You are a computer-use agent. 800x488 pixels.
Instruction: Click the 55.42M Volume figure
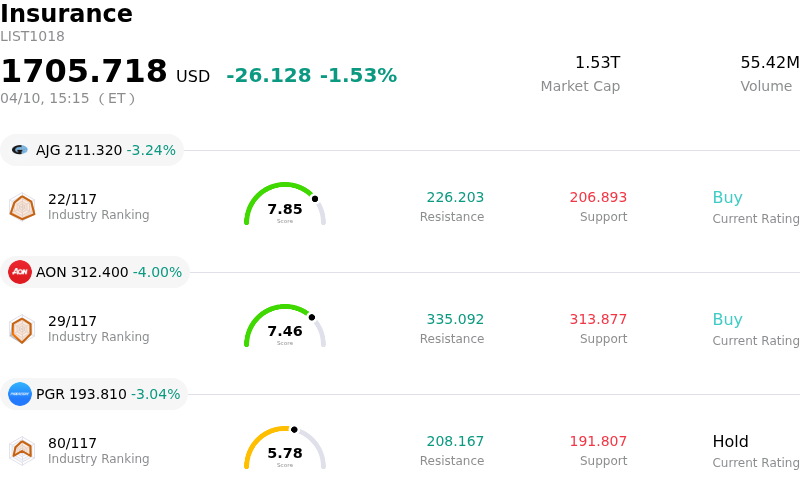tap(769, 63)
